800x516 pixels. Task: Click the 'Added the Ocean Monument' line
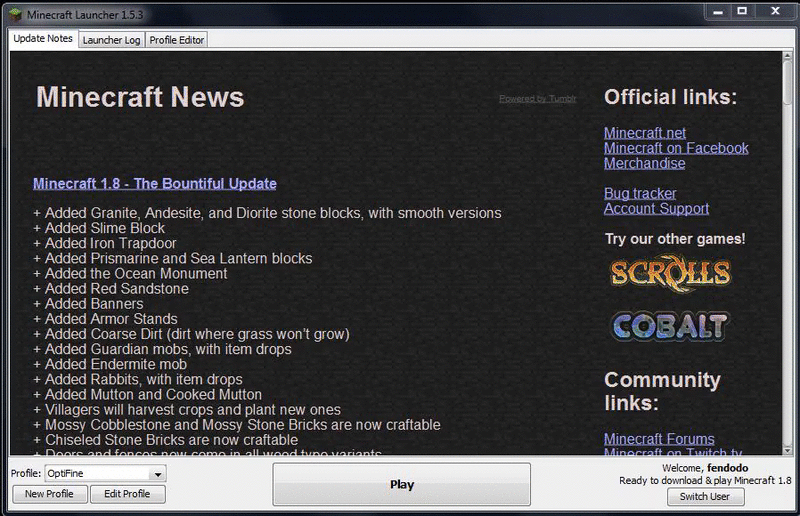click(131, 274)
